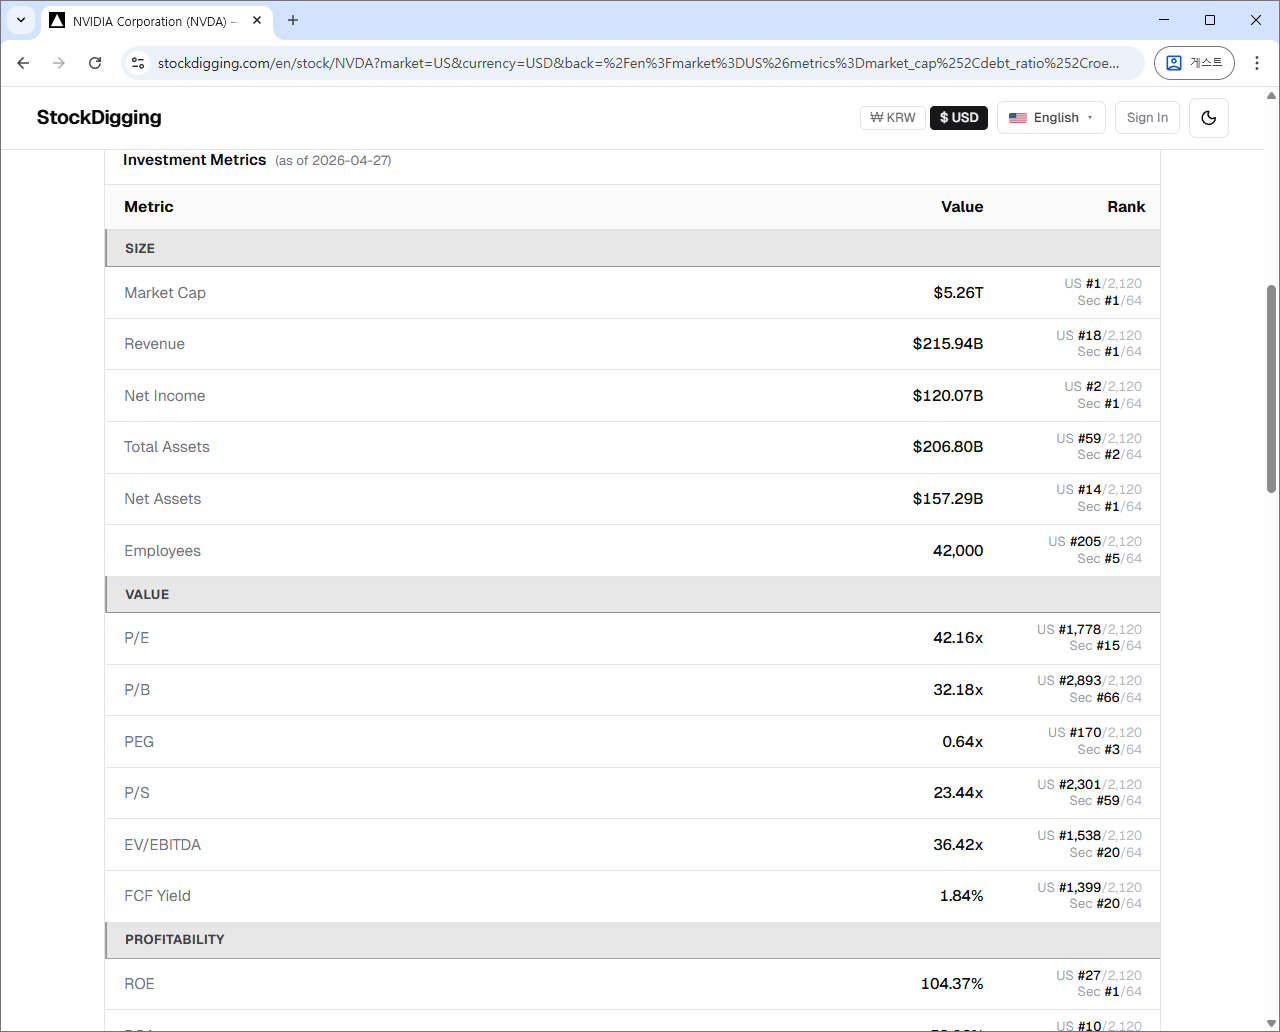Click the US #2,301 P/S rank
The height and width of the screenshot is (1032, 1280).
pos(1089,785)
